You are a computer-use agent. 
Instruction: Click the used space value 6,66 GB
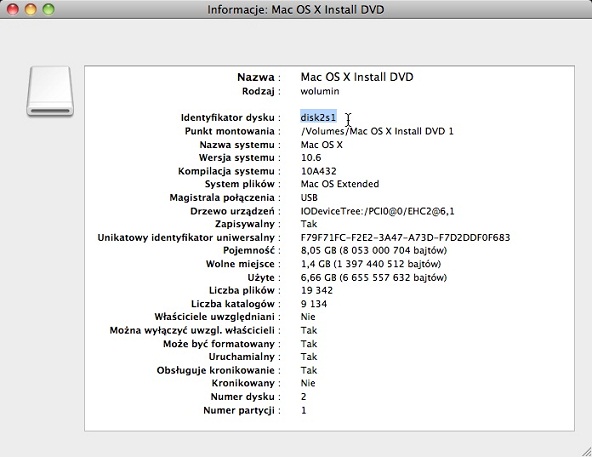click(374, 278)
